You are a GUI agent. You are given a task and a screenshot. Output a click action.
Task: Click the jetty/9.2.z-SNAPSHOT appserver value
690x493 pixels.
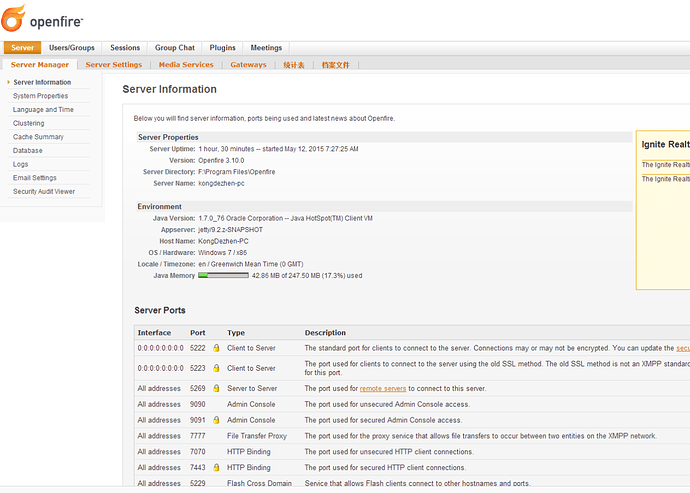pyautogui.click(x=230, y=230)
